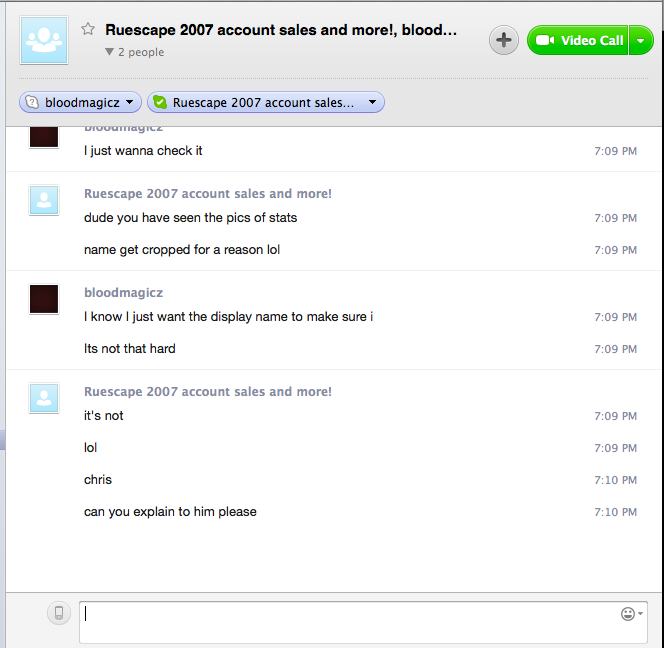Image resolution: width=664 pixels, height=648 pixels.
Task: Select message 'Its not that hard'
Action: pyautogui.click(x=130, y=349)
